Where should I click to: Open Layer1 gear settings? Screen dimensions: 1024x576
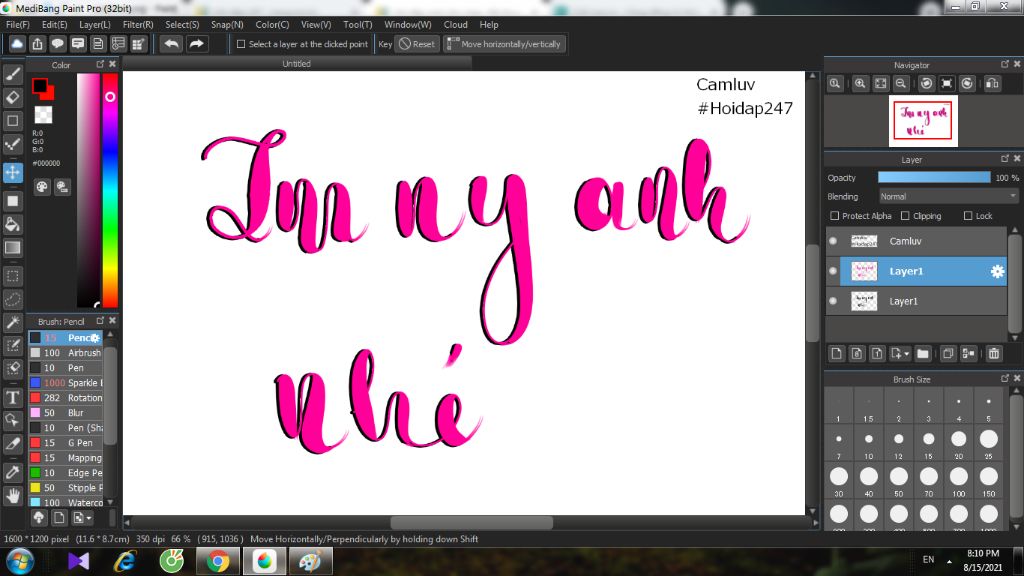click(x=997, y=271)
